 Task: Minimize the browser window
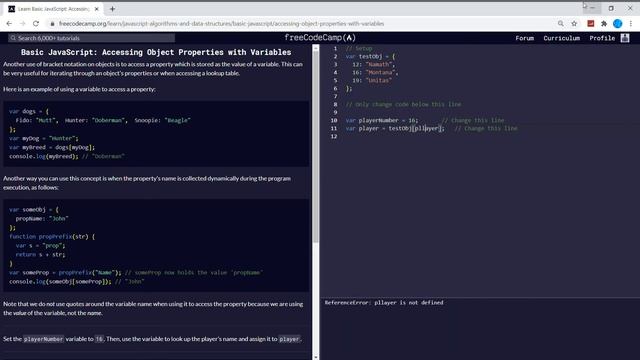592,8
